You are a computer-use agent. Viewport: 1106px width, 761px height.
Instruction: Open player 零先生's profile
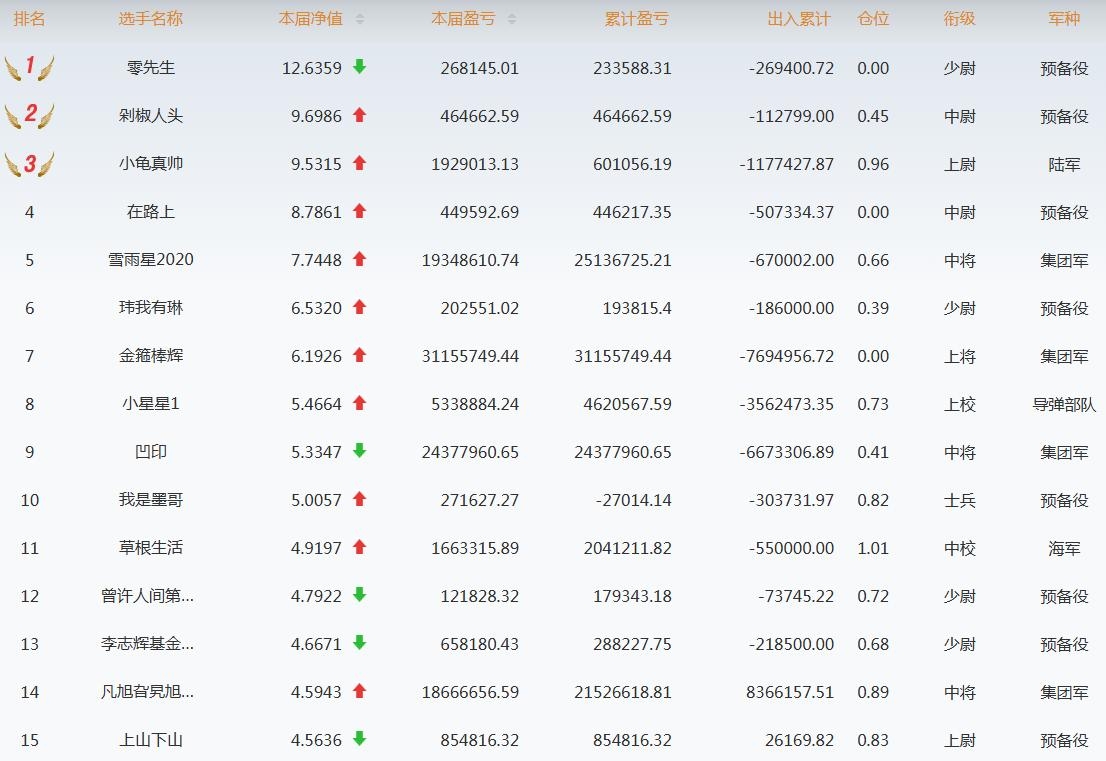click(x=151, y=68)
